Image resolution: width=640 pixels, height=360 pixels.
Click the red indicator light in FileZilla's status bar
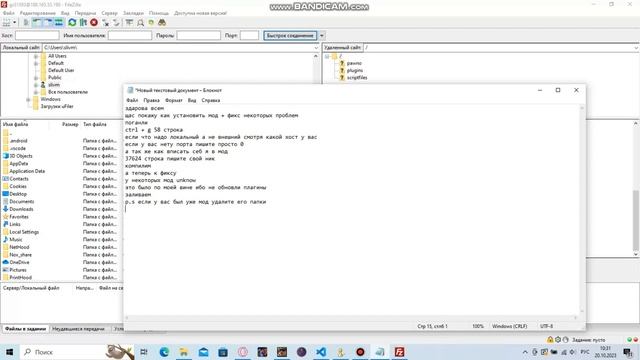(636, 340)
